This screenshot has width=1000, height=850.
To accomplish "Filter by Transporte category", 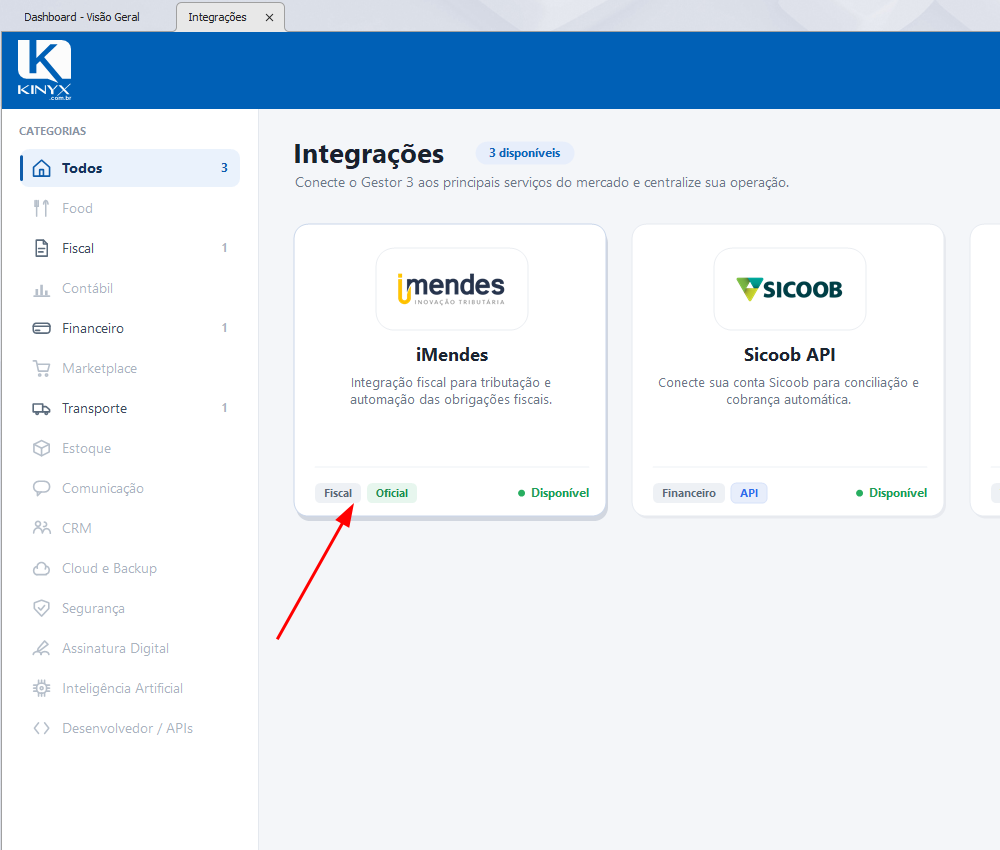I will [130, 409].
